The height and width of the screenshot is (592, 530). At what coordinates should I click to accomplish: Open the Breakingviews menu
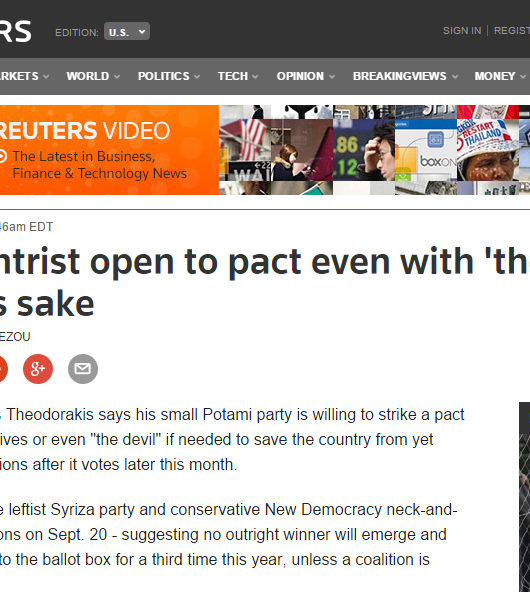pyautogui.click(x=405, y=76)
